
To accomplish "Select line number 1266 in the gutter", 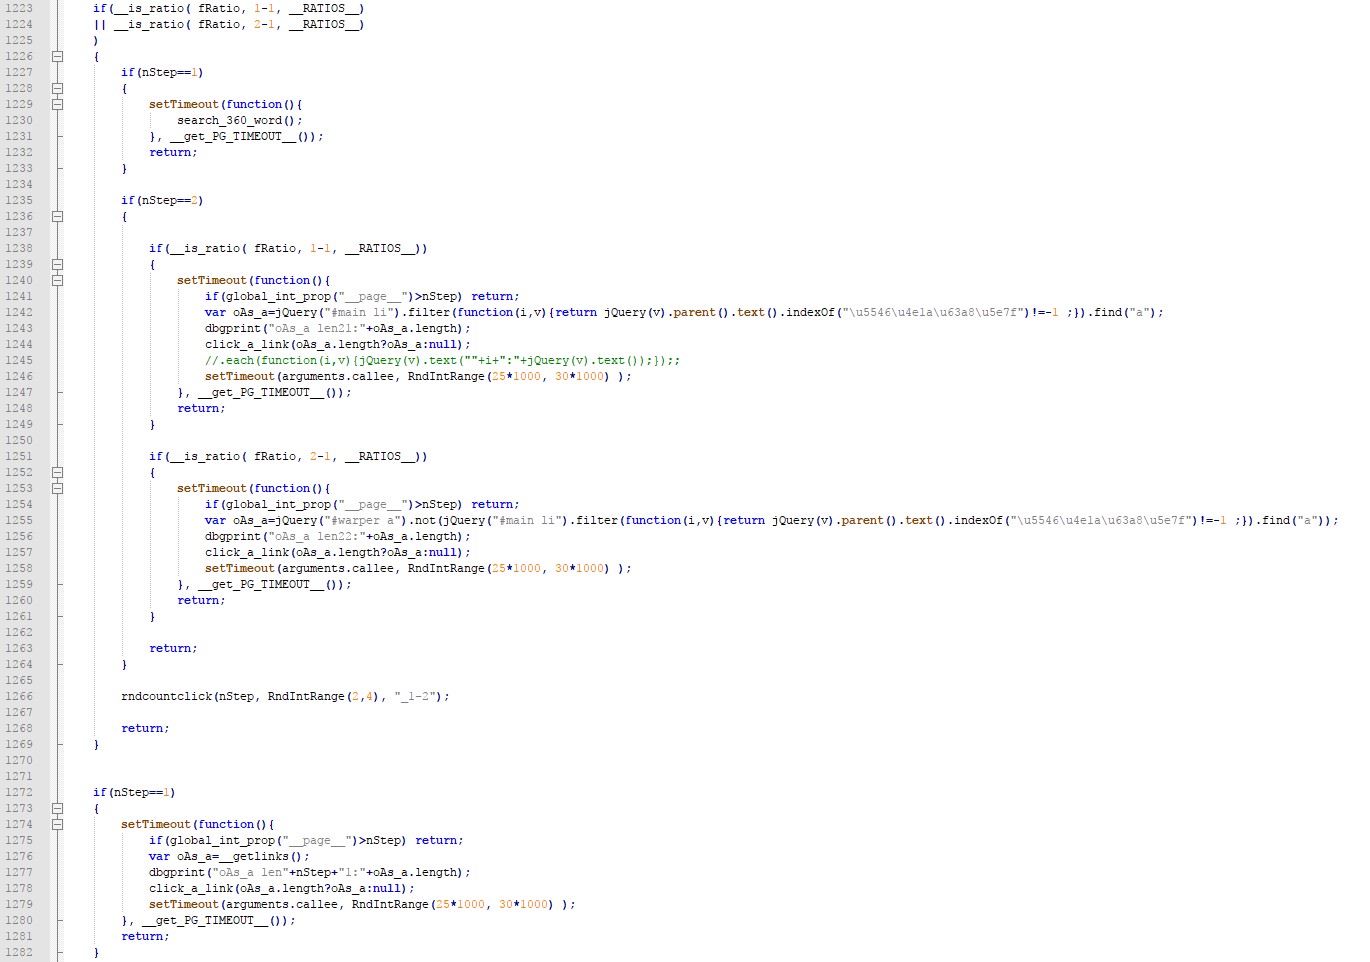I will [x=19, y=696].
